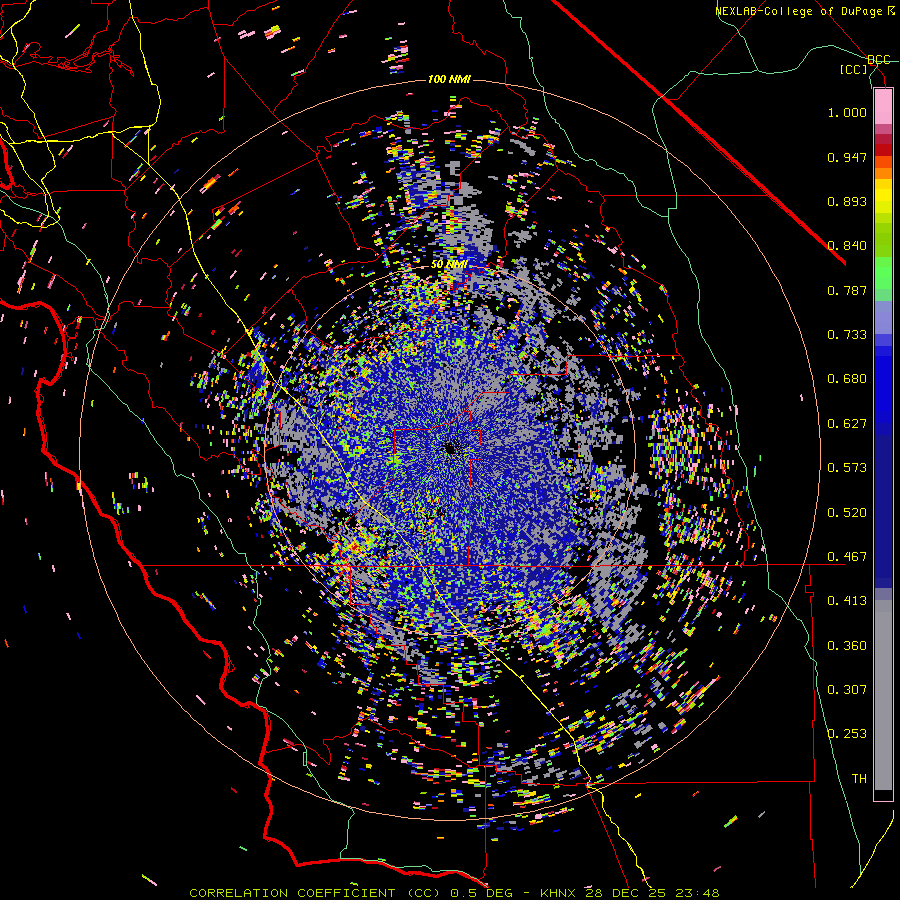
Task: Click the [CC] units label
Action: [854, 69]
